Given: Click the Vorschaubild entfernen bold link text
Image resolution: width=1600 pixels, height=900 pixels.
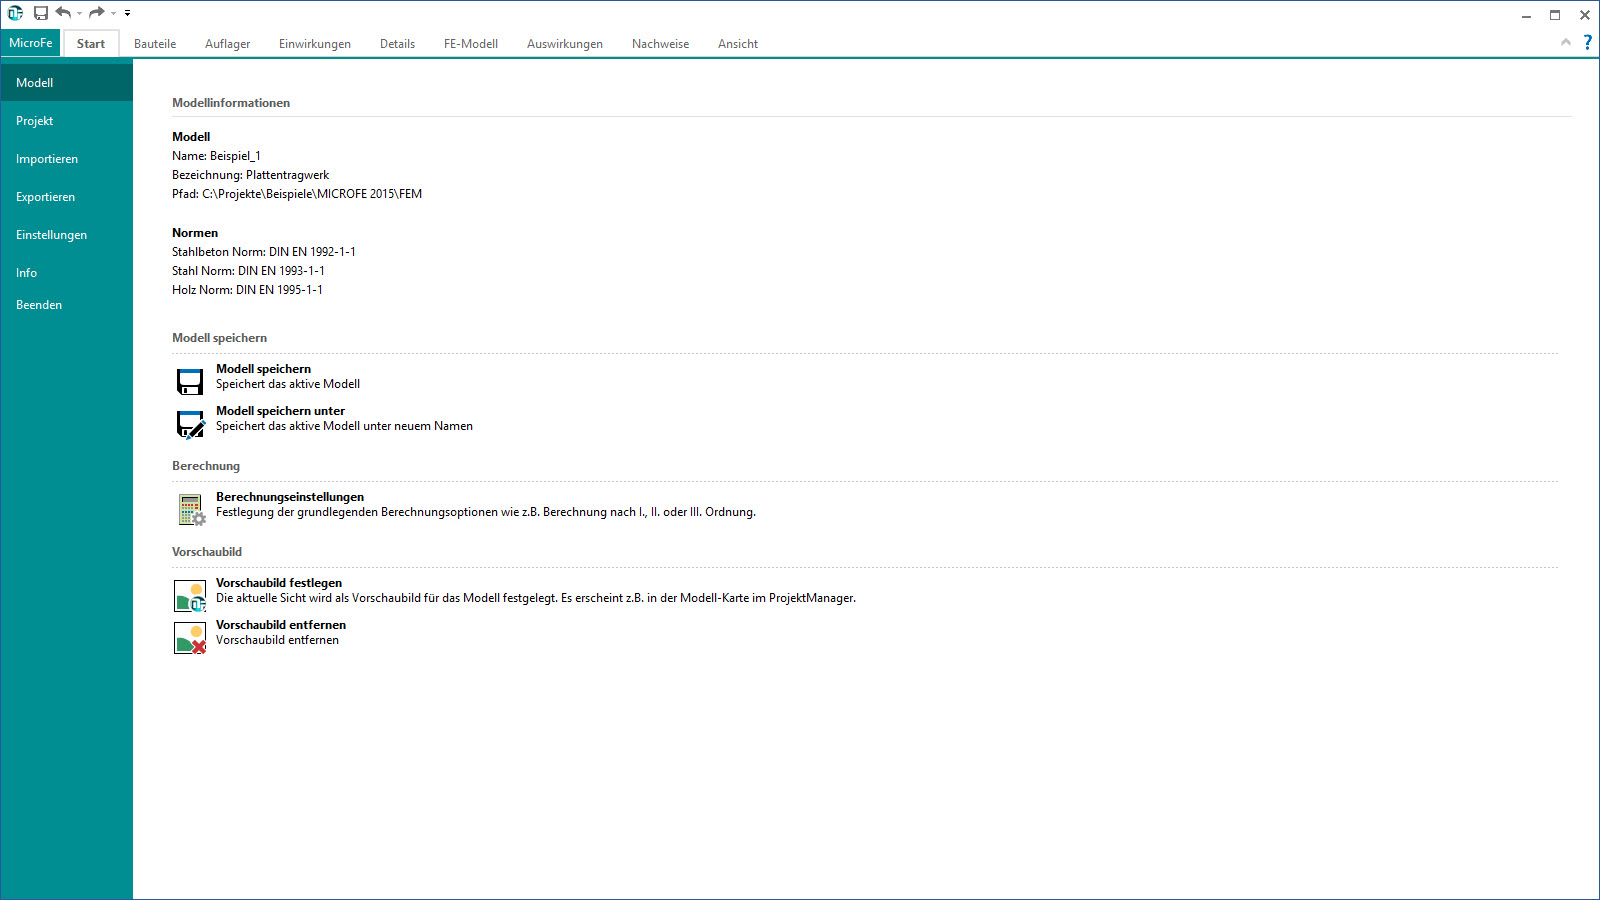Looking at the screenshot, I should click(x=281, y=625).
